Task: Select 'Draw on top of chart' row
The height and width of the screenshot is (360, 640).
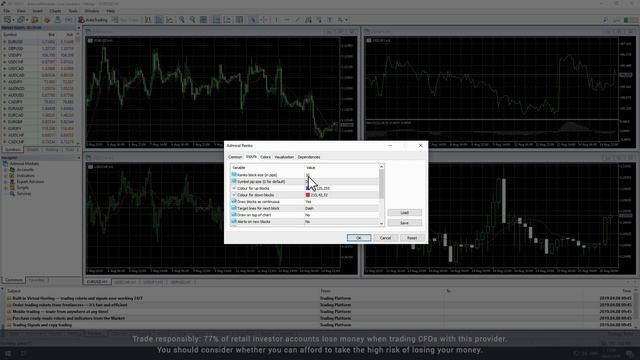Action: coord(305,215)
